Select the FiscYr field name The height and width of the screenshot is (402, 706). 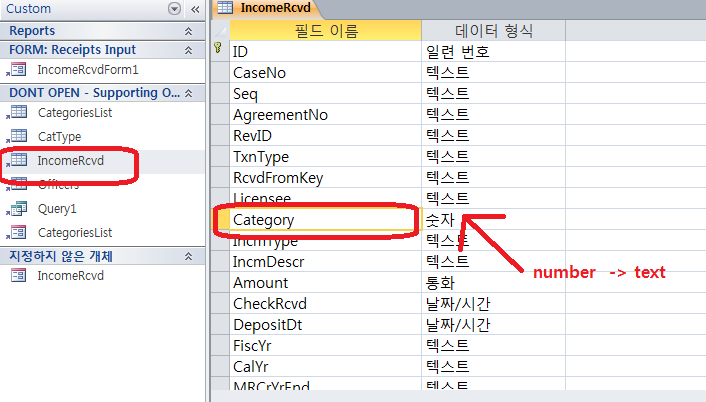click(x=326, y=346)
